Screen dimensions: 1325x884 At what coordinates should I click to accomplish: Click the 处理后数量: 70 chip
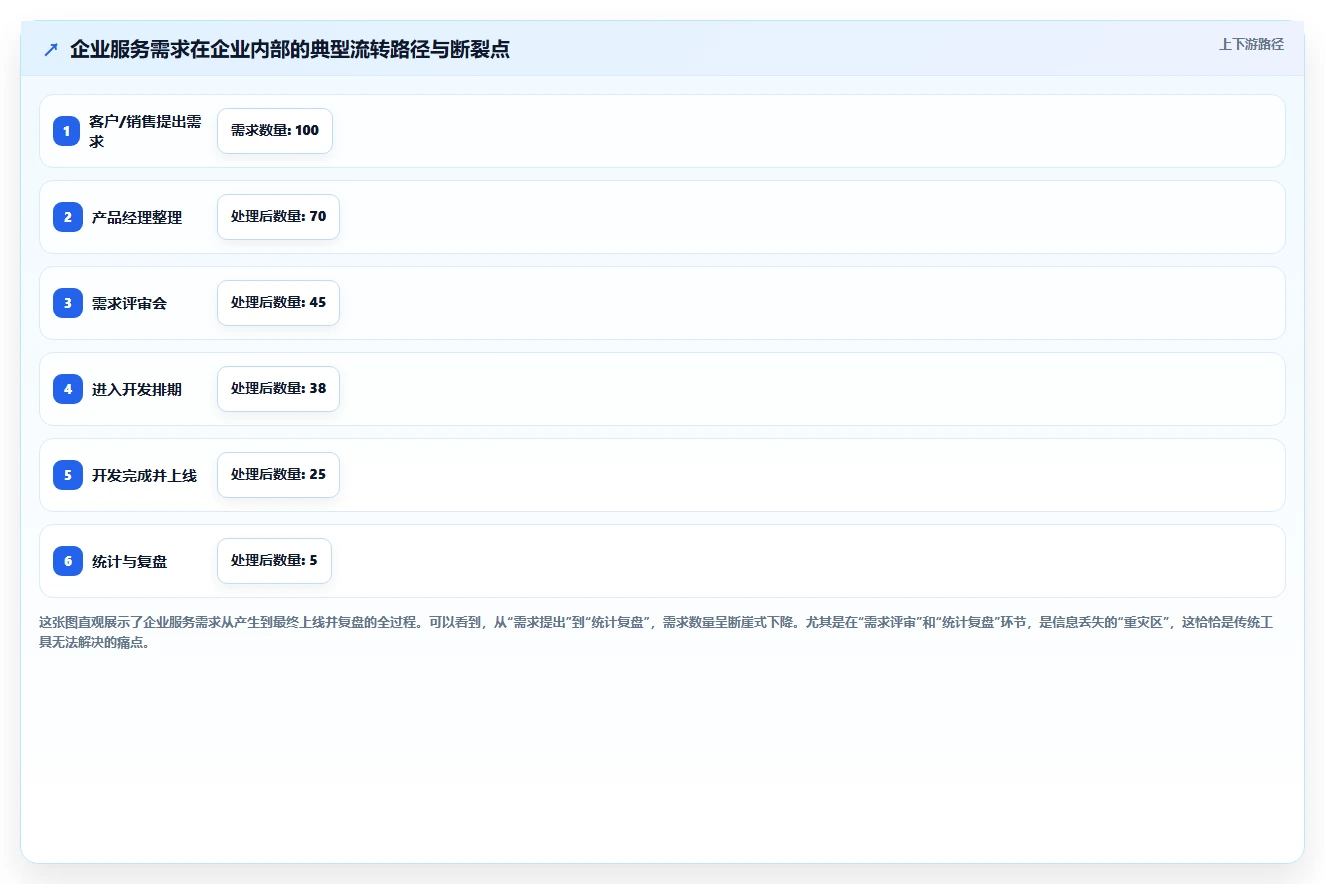coord(278,217)
